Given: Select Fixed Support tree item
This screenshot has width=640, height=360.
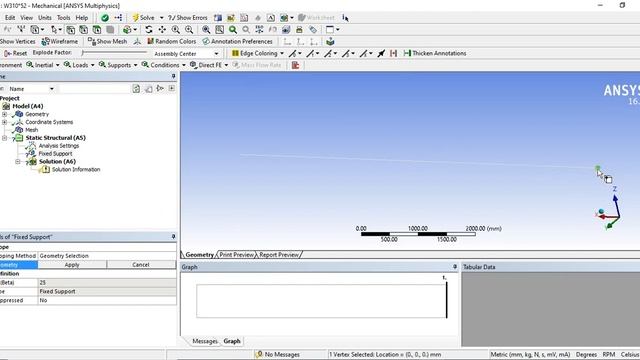Looking at the screenshot, I should pyautogui.click(x=55, y=154).
